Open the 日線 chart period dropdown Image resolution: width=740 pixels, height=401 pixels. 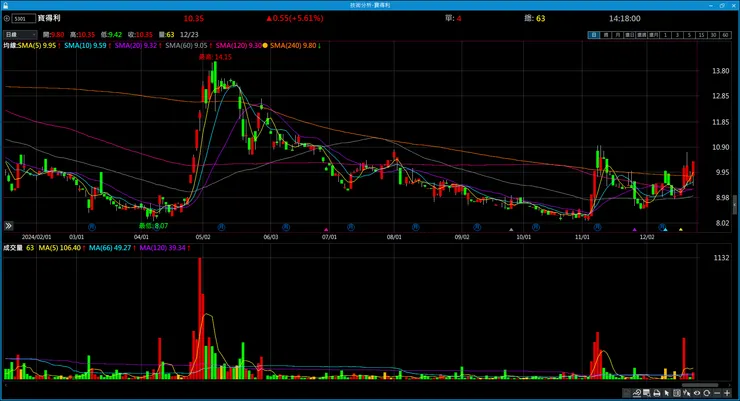pos(20,34)
